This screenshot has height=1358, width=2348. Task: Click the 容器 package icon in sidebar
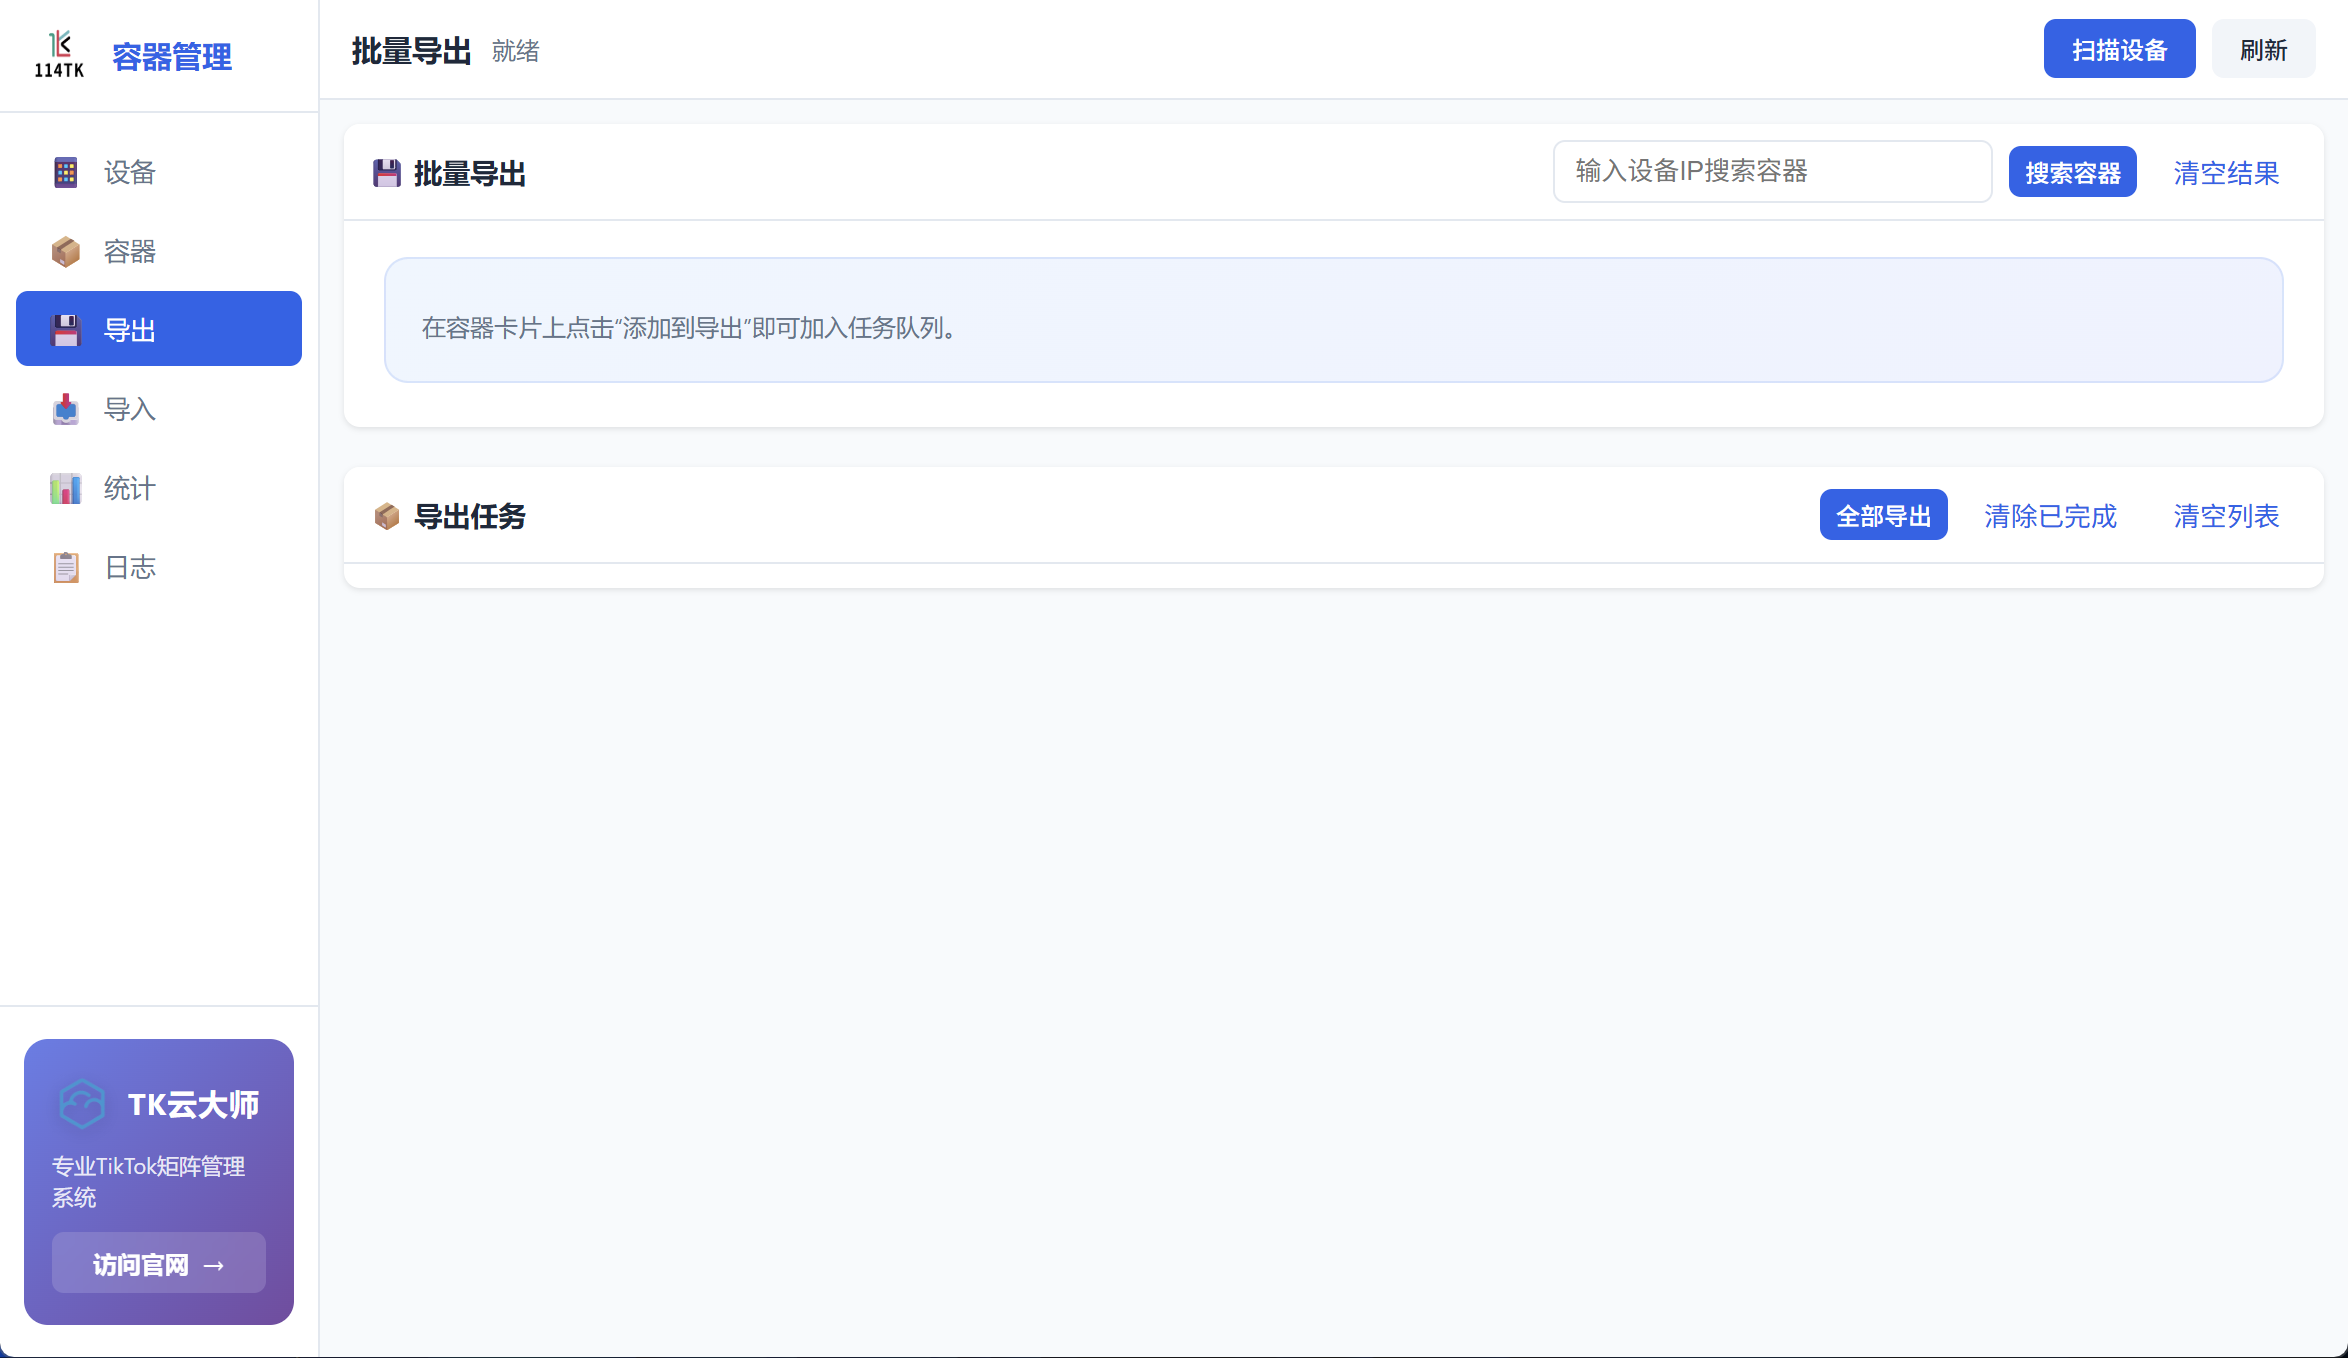click(x=65, y=251)
